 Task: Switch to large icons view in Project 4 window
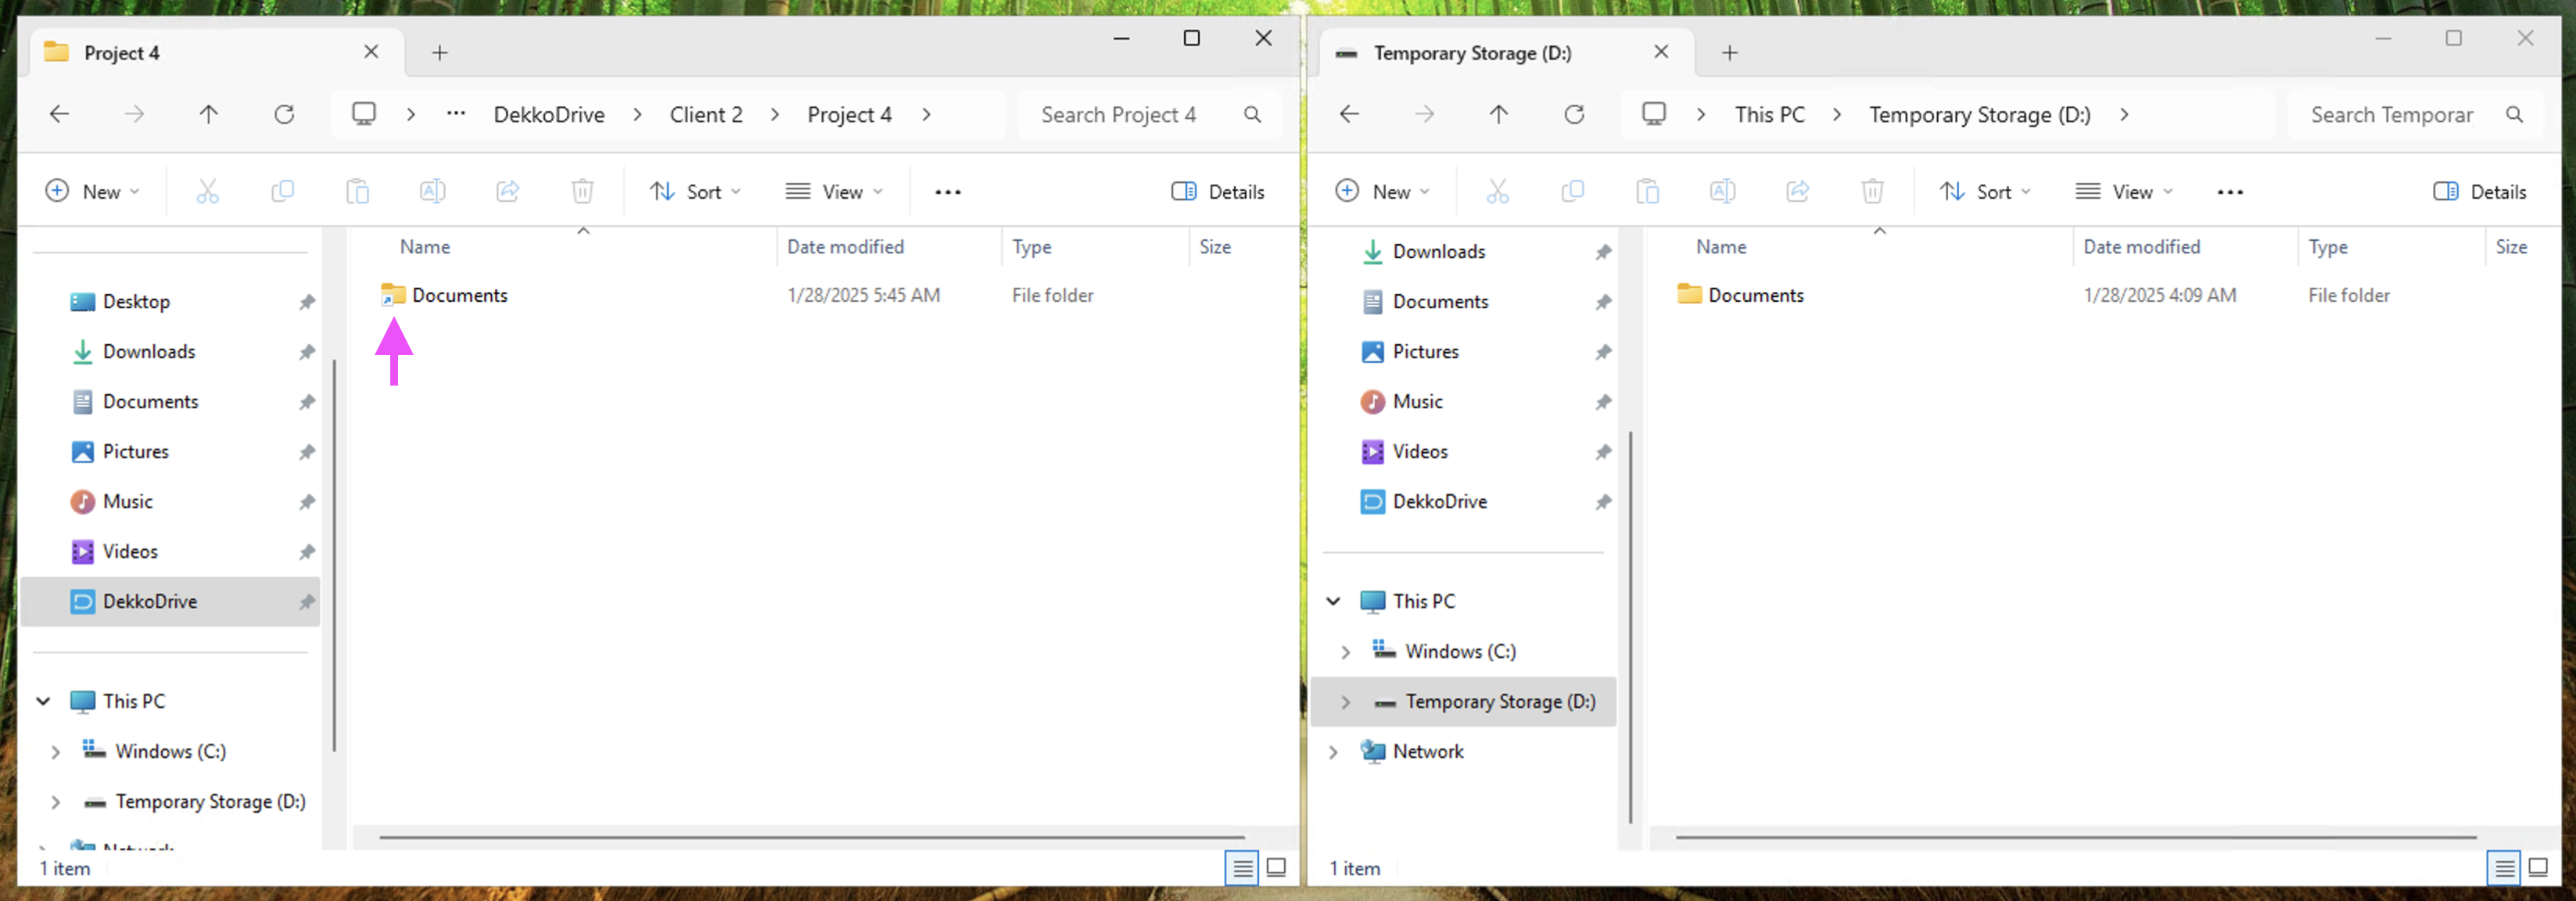point(1276,867)
